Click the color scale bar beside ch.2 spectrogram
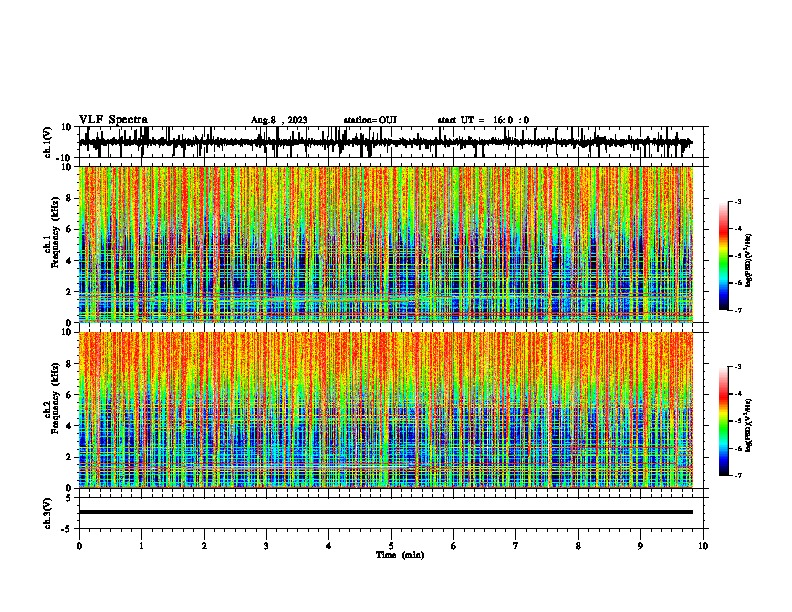 [723, 421]
